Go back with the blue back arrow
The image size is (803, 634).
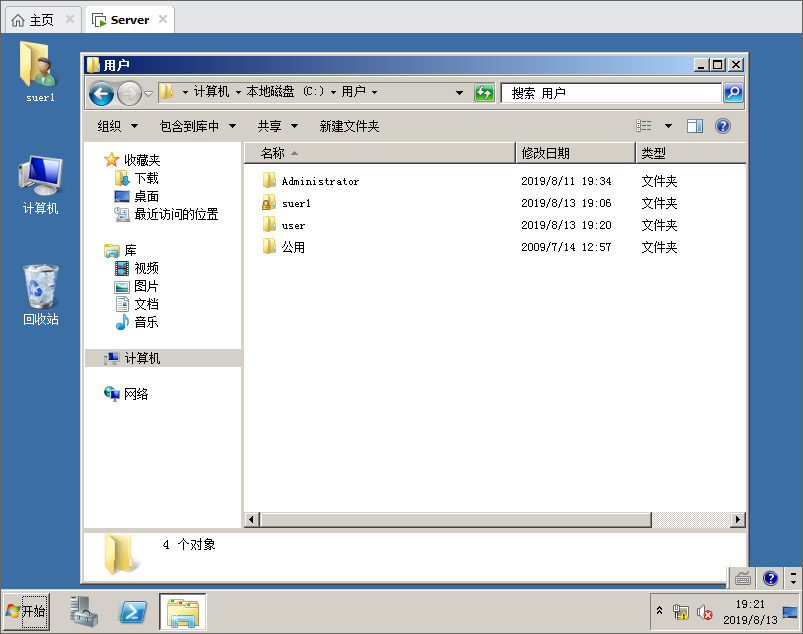101,94
